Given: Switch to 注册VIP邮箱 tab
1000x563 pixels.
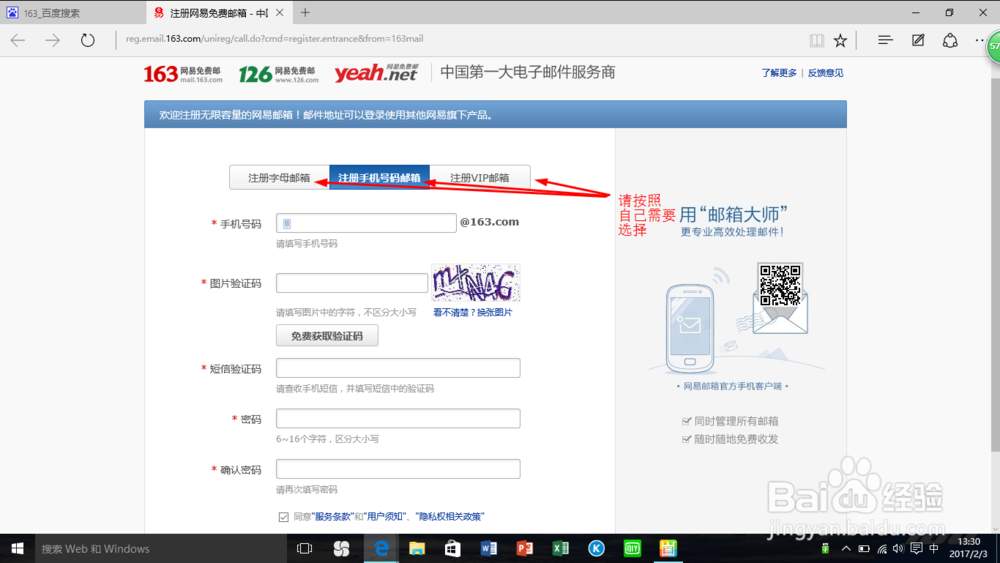Looking at the screenshot, I should tap(480, 177).
